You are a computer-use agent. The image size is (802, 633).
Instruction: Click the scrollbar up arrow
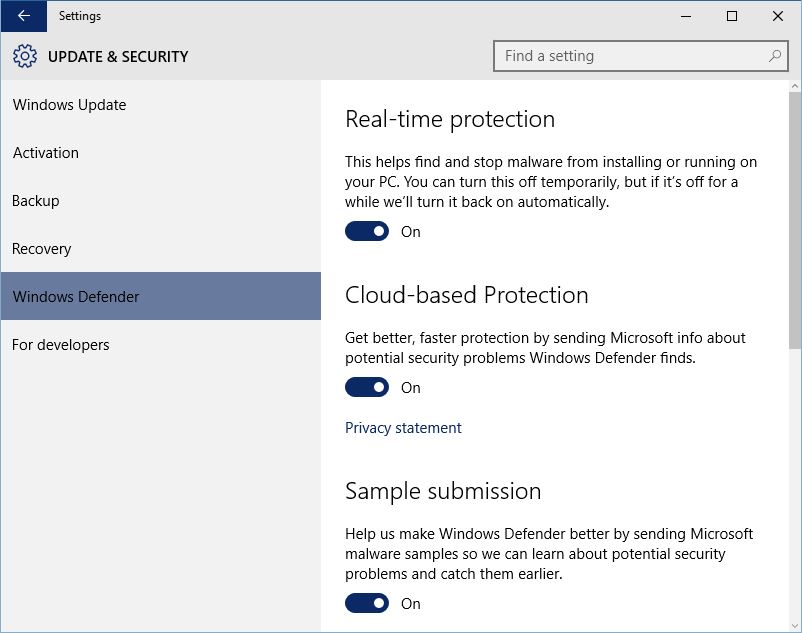click(x=794, y=86)
